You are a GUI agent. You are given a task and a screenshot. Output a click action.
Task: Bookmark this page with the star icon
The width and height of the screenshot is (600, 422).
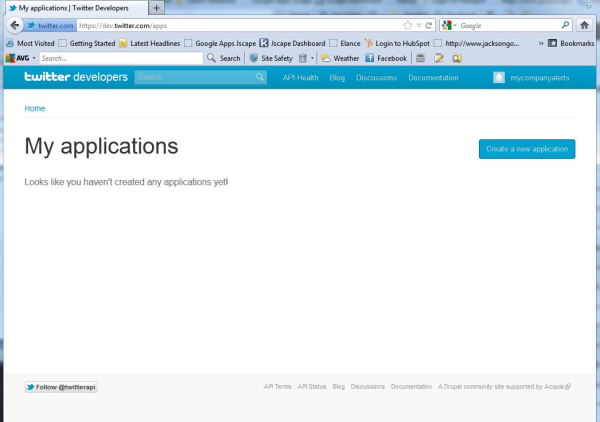coord(407,25)
